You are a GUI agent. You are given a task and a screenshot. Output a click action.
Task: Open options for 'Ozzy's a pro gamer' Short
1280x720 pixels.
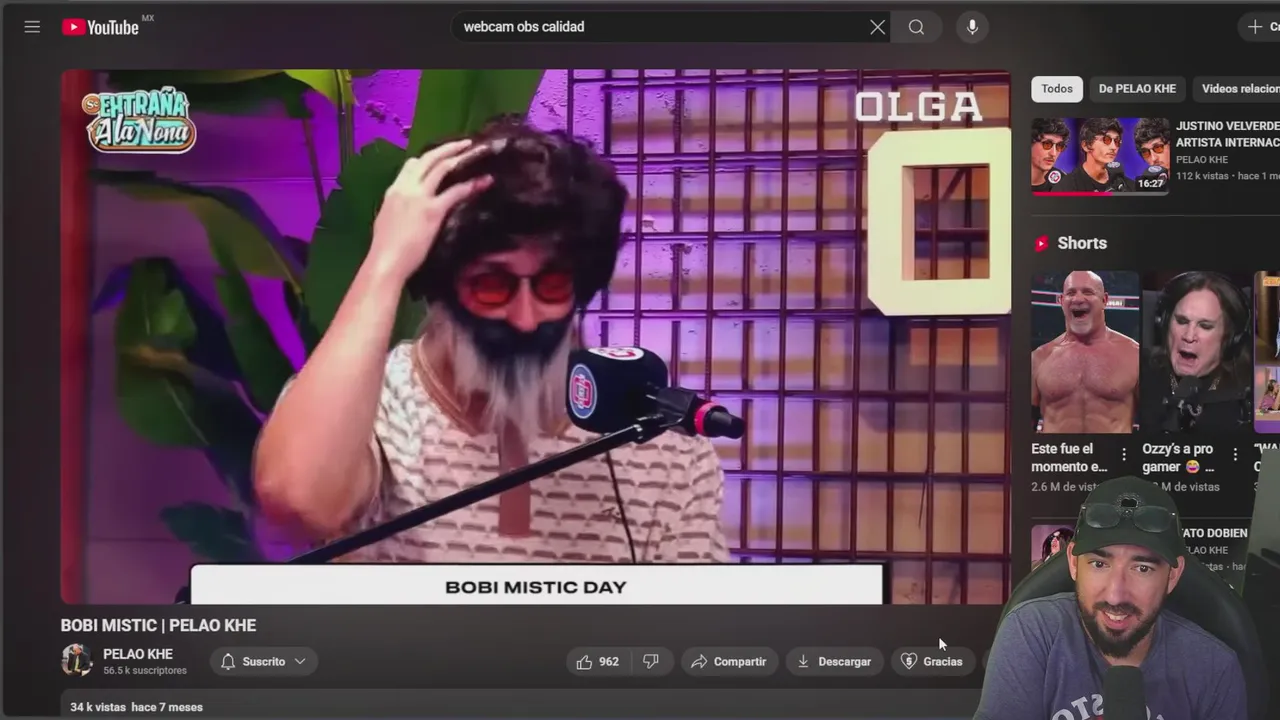[1235, 454]
